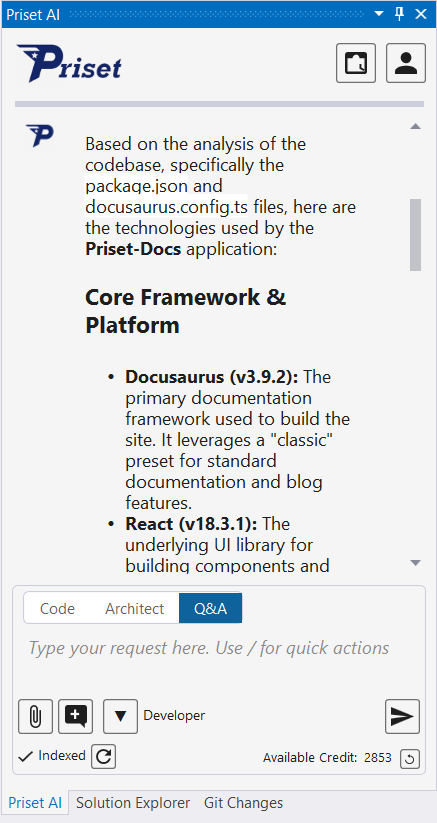Viewport: 437px width, 823px height.
Task: Open the Git Changes tab
Action: click(x=243, y=803)
